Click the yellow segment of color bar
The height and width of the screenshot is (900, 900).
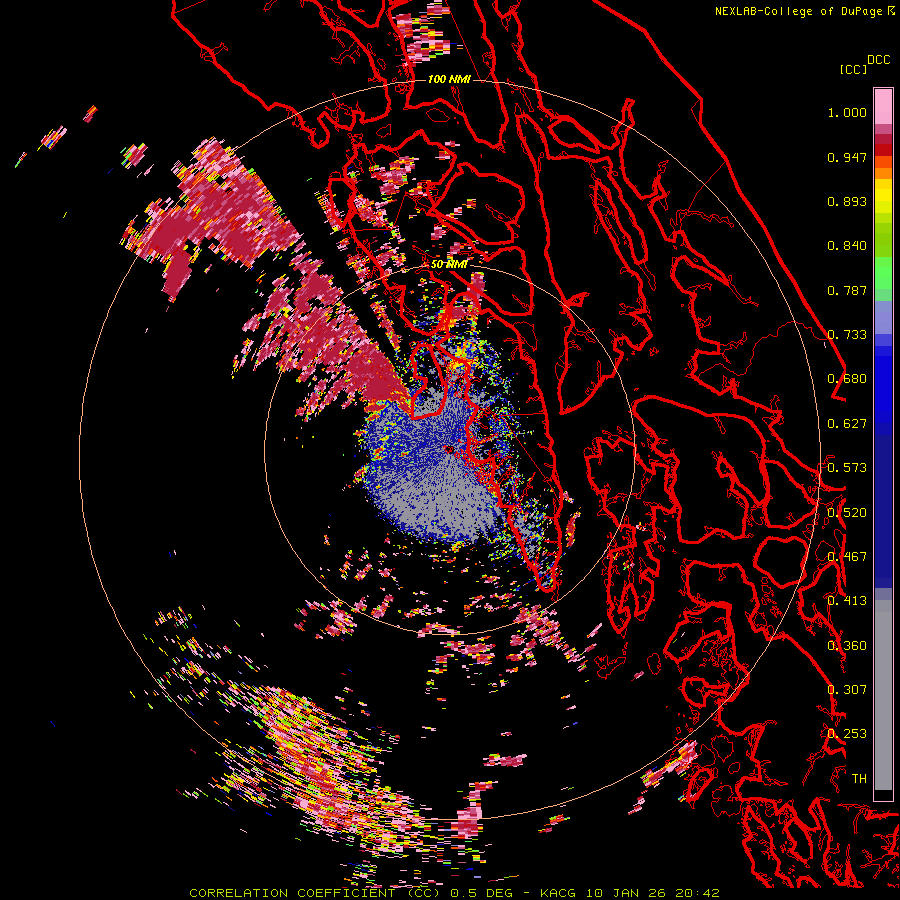pos(883,196)
